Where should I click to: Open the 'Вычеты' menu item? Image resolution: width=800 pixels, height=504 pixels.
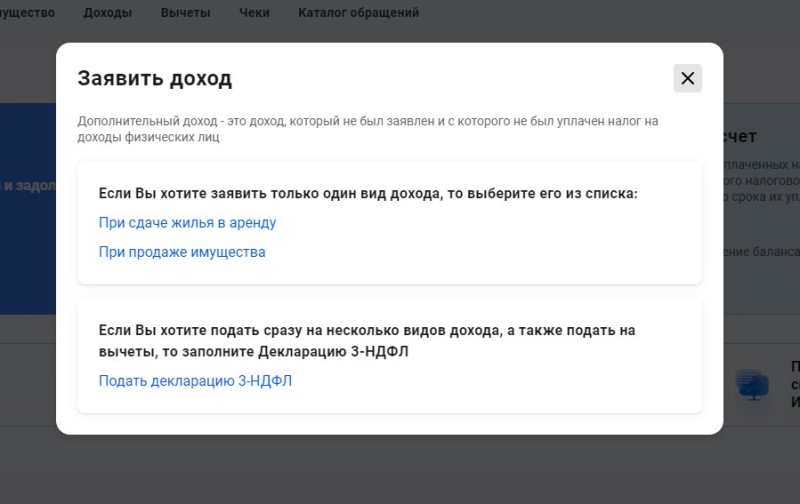tap(185, 13)
